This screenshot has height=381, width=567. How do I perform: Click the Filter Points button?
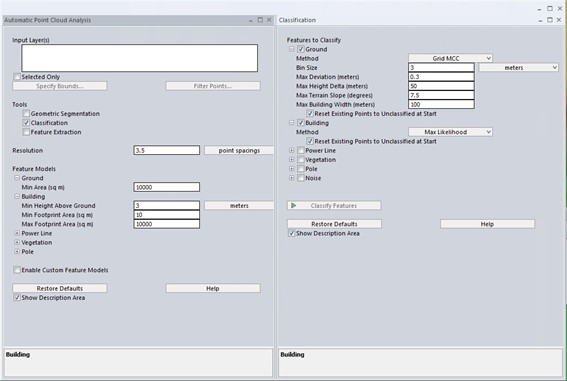pyautogui.click(x=213, y=86)
